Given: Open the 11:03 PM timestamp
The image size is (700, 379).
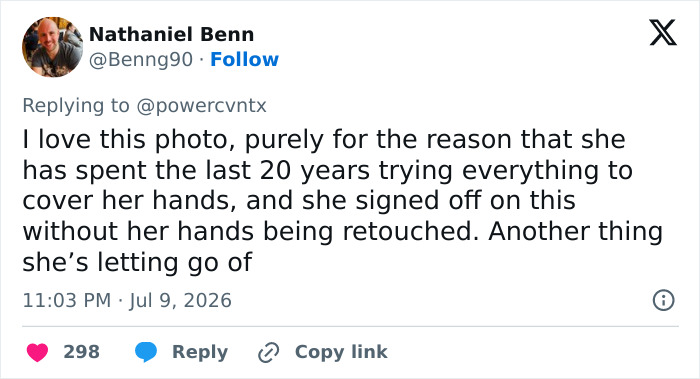Looking at the screenshot, I should [67, 300].
